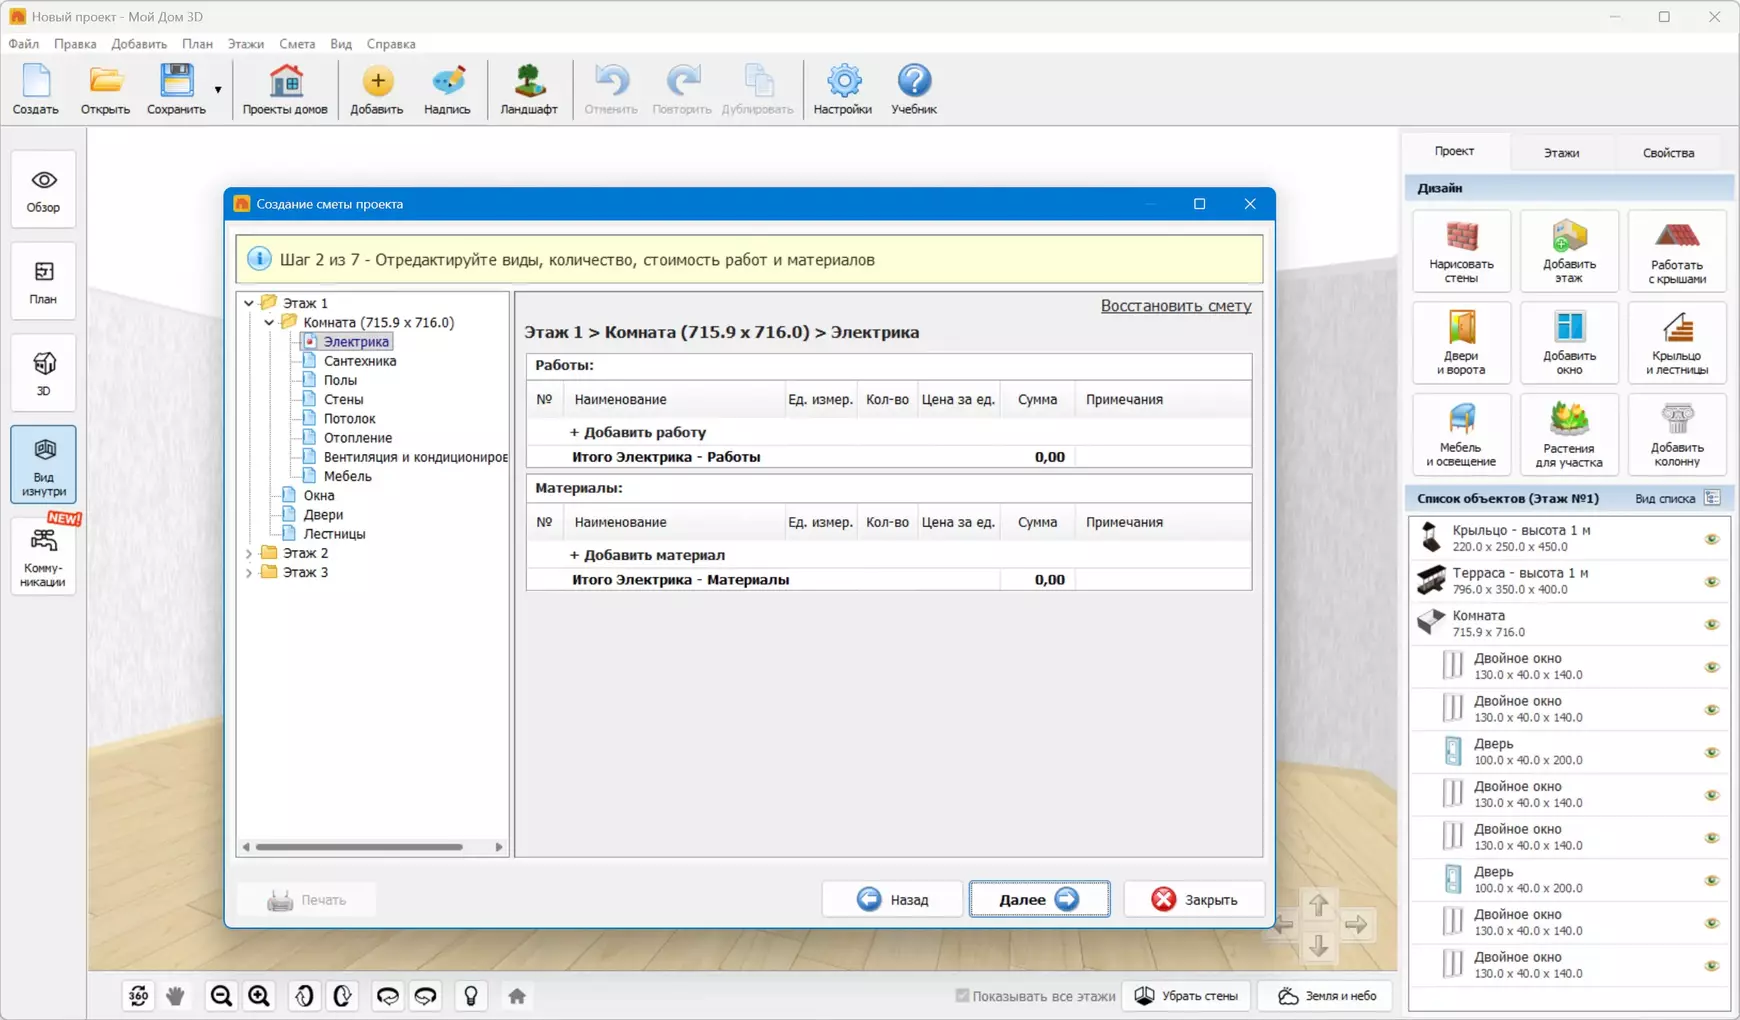Image resolution: width=1740 pixels, height=1020 pixels.
Task: Open the Work with Roofs tool
Action: tap(1676, 251)
